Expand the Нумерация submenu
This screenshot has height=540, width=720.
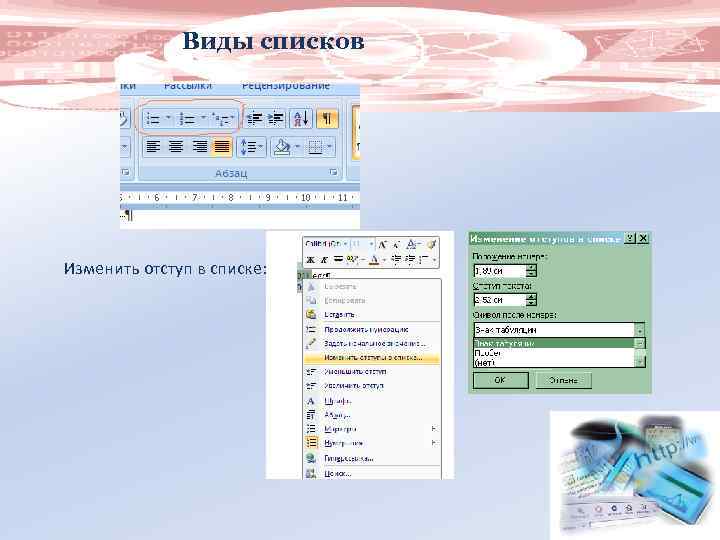(372, 444)
